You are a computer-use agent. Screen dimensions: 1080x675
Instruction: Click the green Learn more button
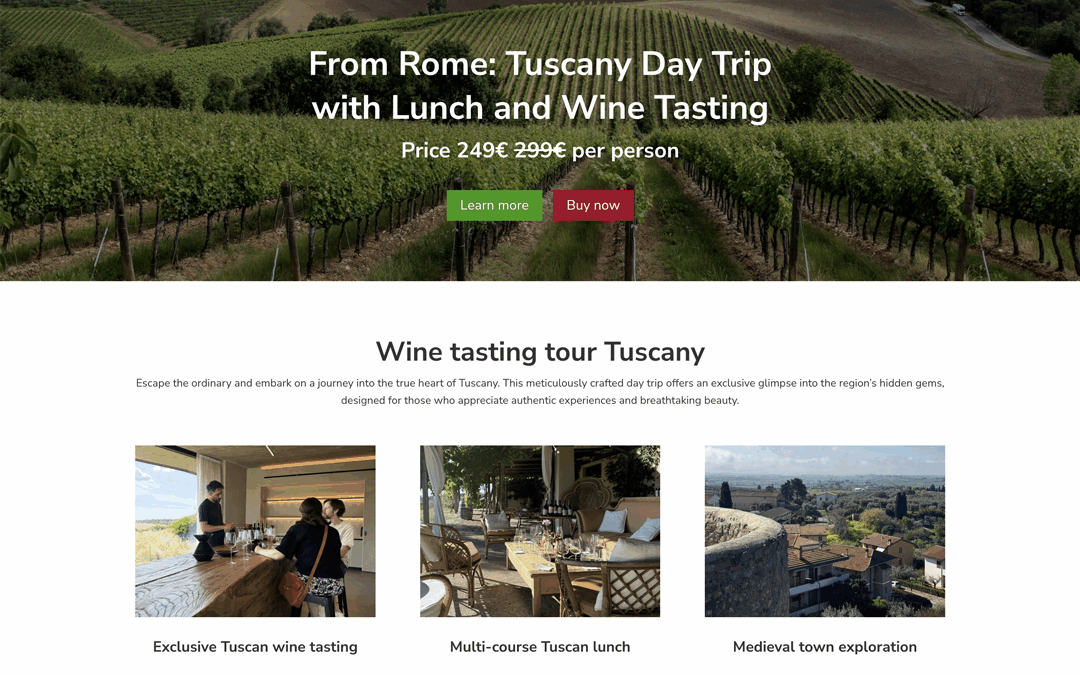pyautogui.click(x=494, y=205)
